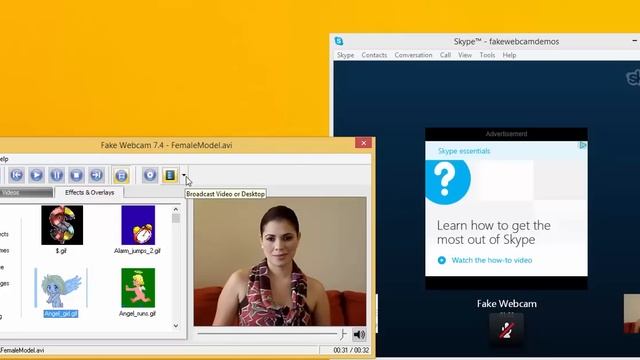
Task: Click the Fake Webcam contact name in Skype
Action: [507, 304]
